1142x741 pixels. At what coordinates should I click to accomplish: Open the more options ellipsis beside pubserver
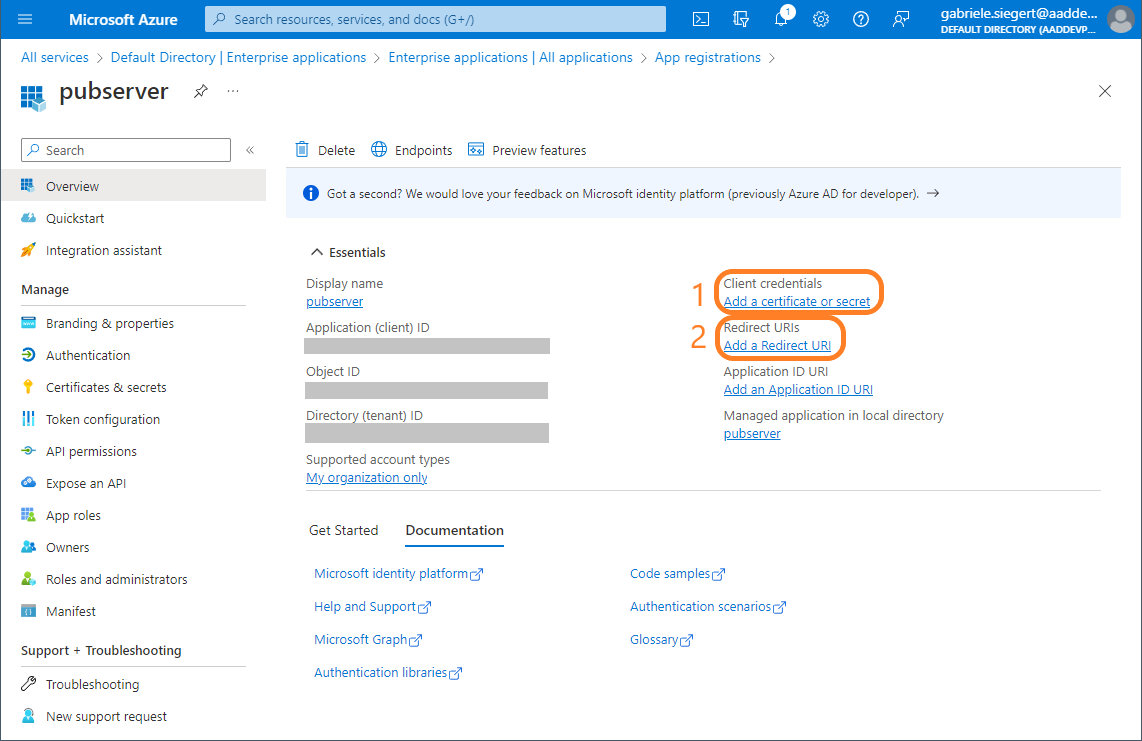pos(233,91)
